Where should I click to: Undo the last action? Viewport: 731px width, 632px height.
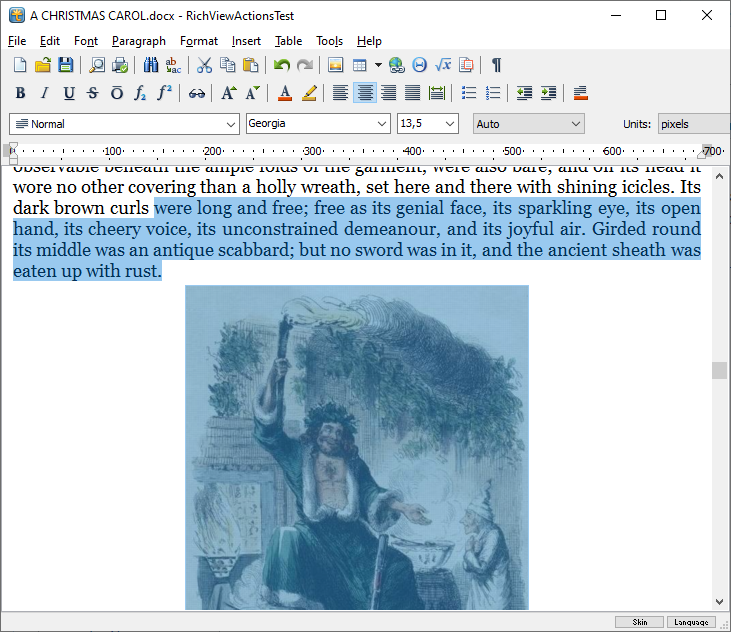click(282, 65)
